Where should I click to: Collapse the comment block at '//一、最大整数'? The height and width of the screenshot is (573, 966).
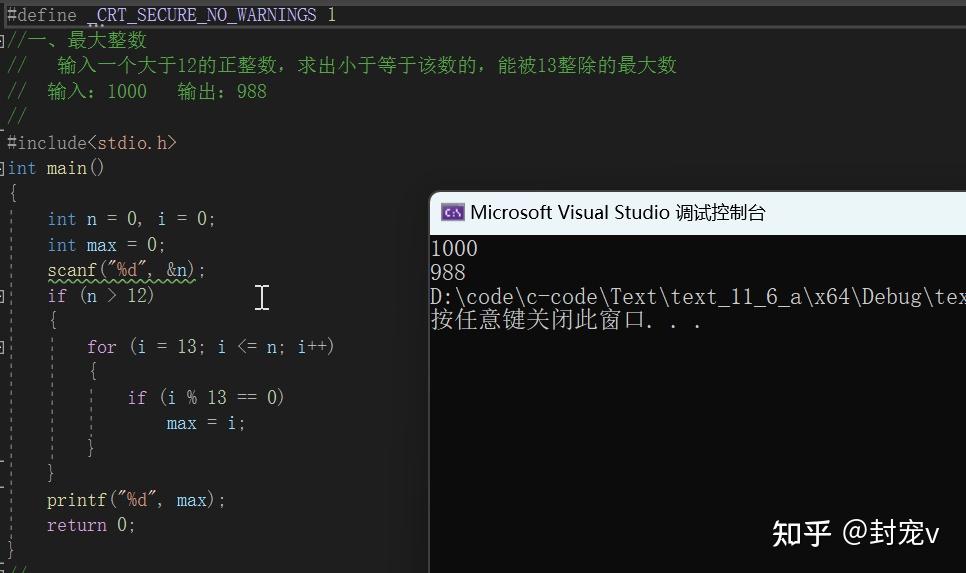click(x=2, y=41)
